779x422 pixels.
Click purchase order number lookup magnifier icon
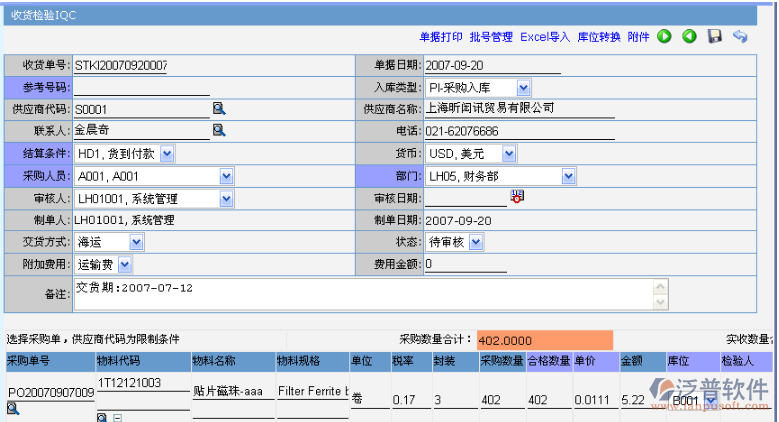13,408
